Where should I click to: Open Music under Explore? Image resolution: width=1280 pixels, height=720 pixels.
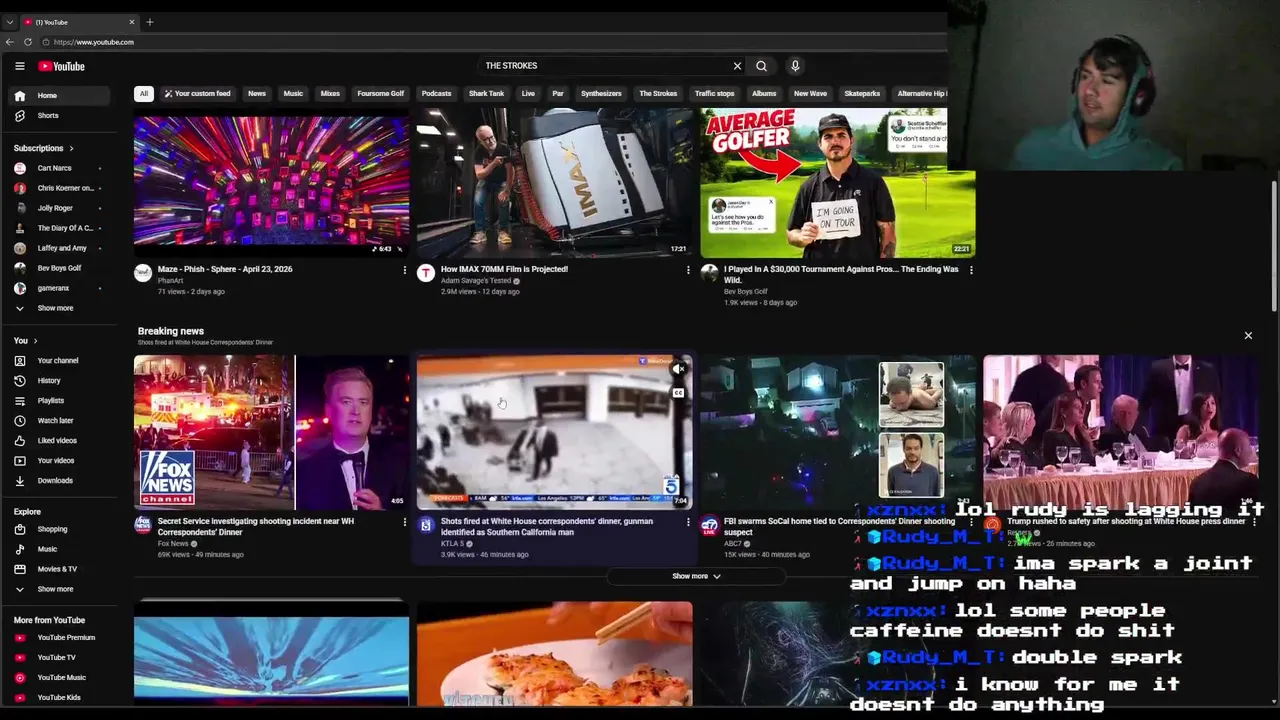[61, 549]
